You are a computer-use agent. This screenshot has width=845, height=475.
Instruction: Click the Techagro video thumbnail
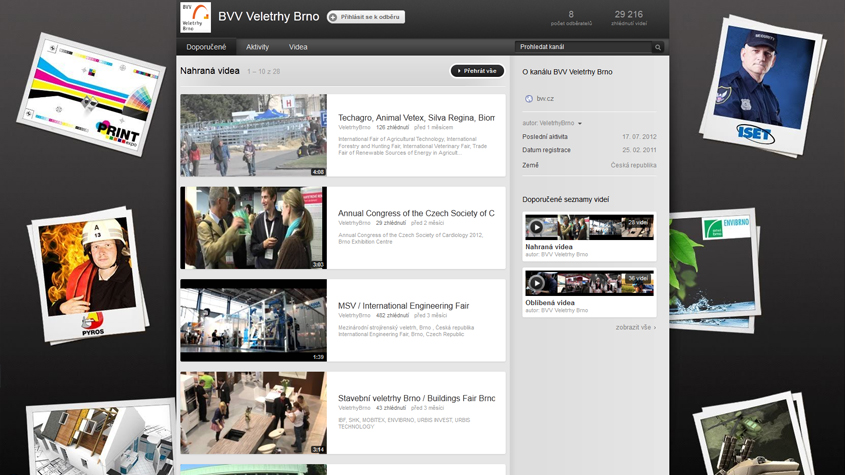tap(253, 135)
